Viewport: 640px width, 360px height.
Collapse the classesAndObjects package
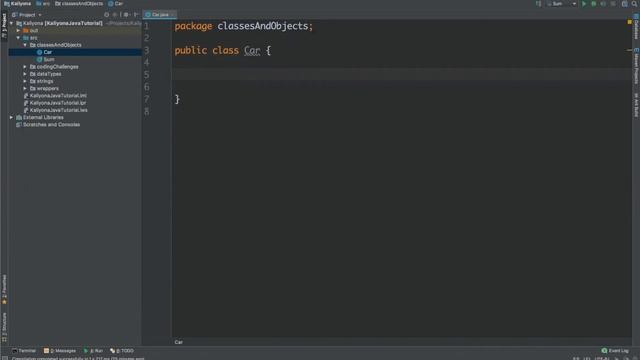(25, 45)
